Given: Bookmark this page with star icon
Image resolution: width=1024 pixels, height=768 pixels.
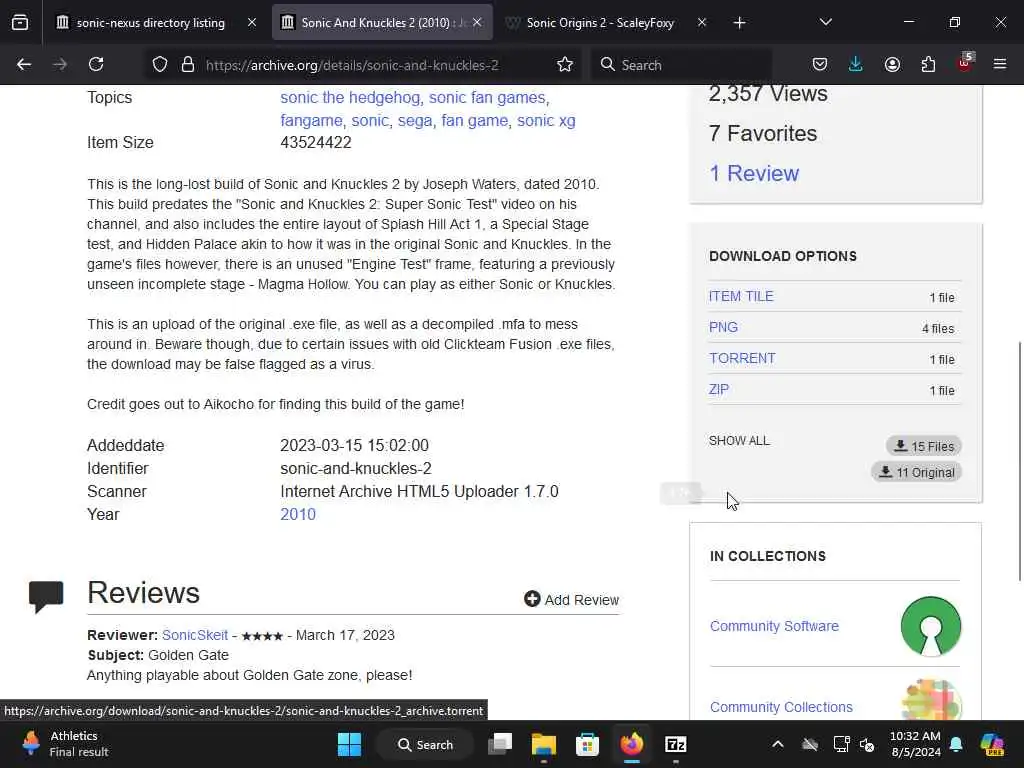Looking at the screenshot, I should (x=565, y=65).
